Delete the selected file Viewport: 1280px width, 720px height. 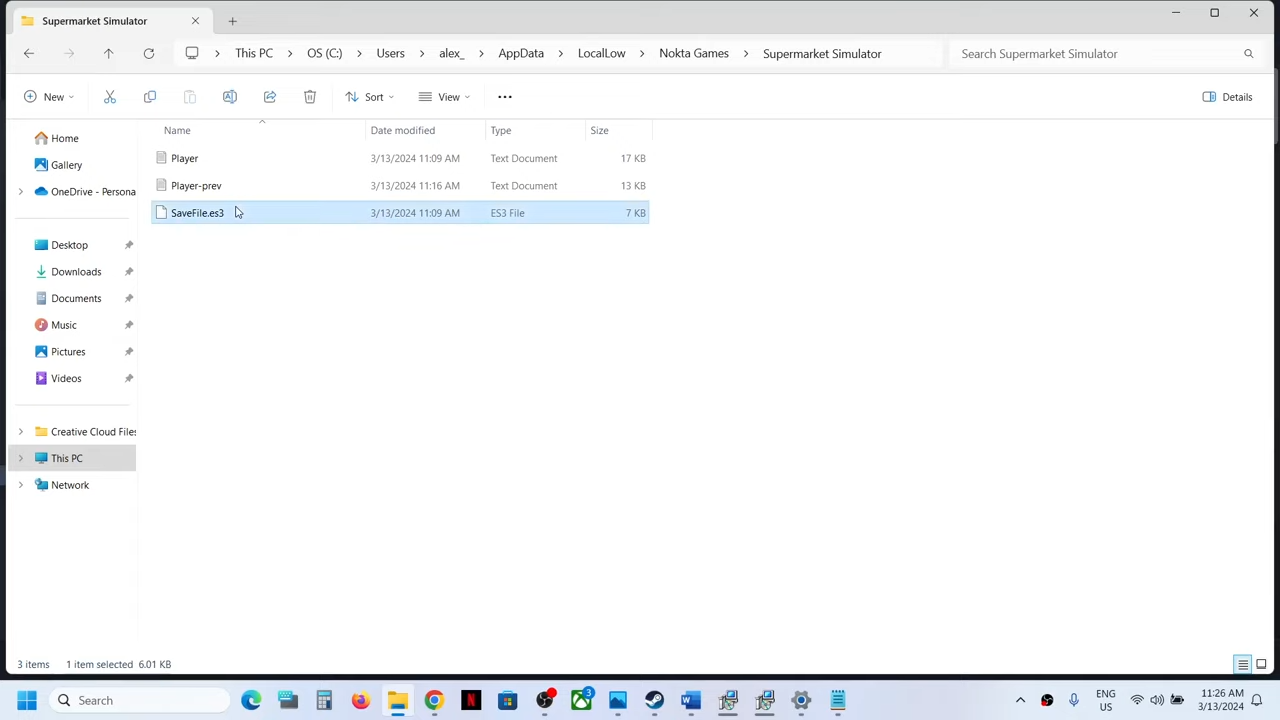pos(310,97)
